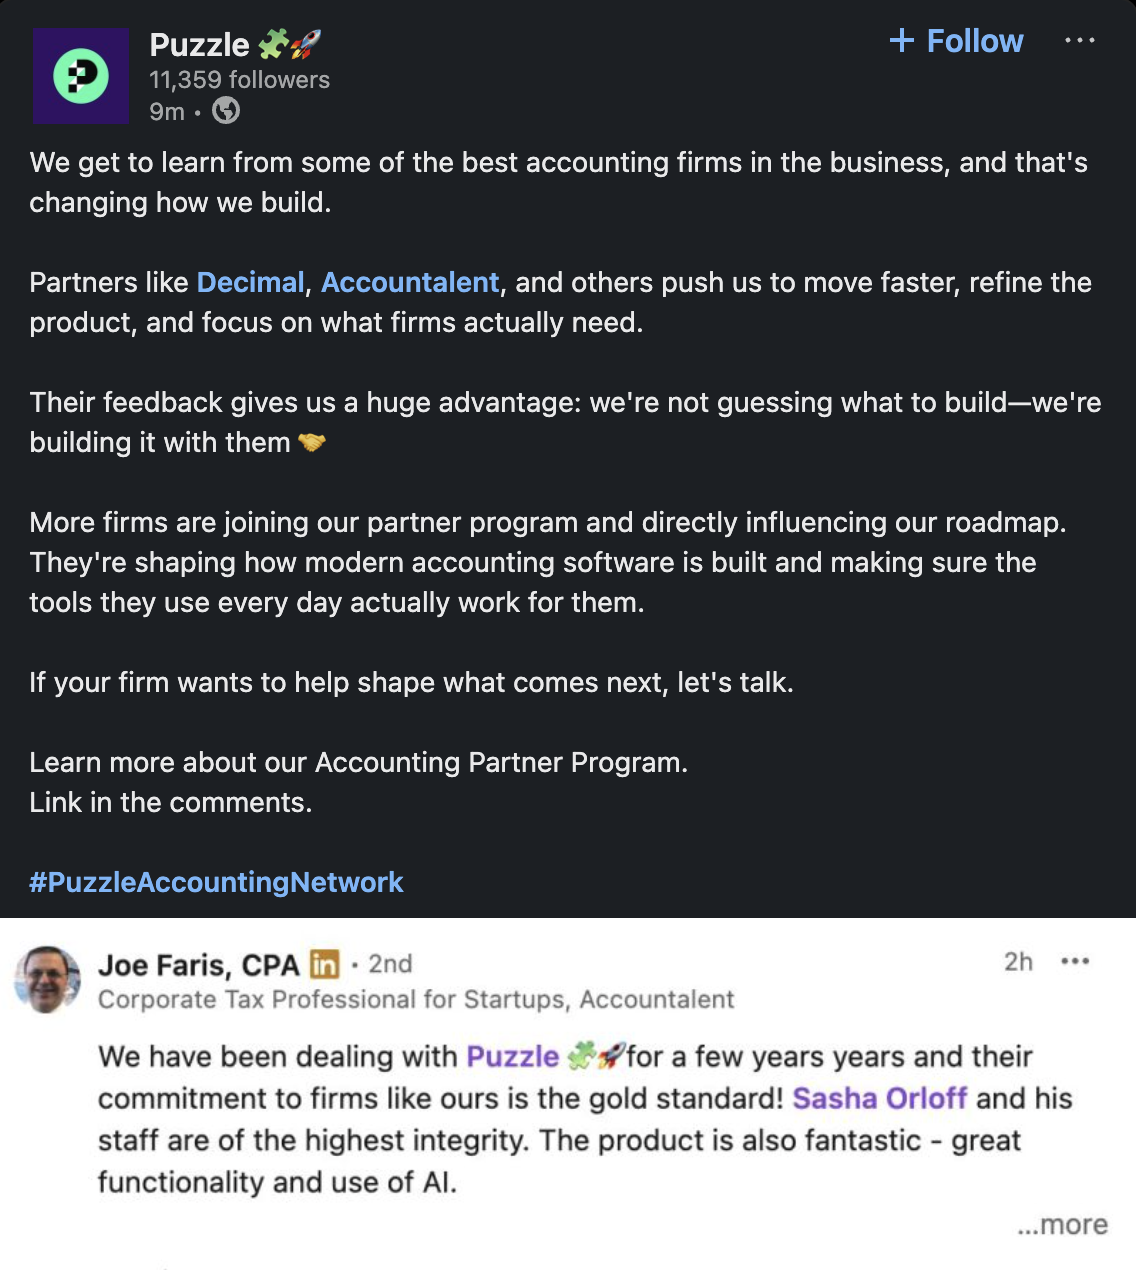
Task: Click the 2h comment timestamp
Action: 1018,962
